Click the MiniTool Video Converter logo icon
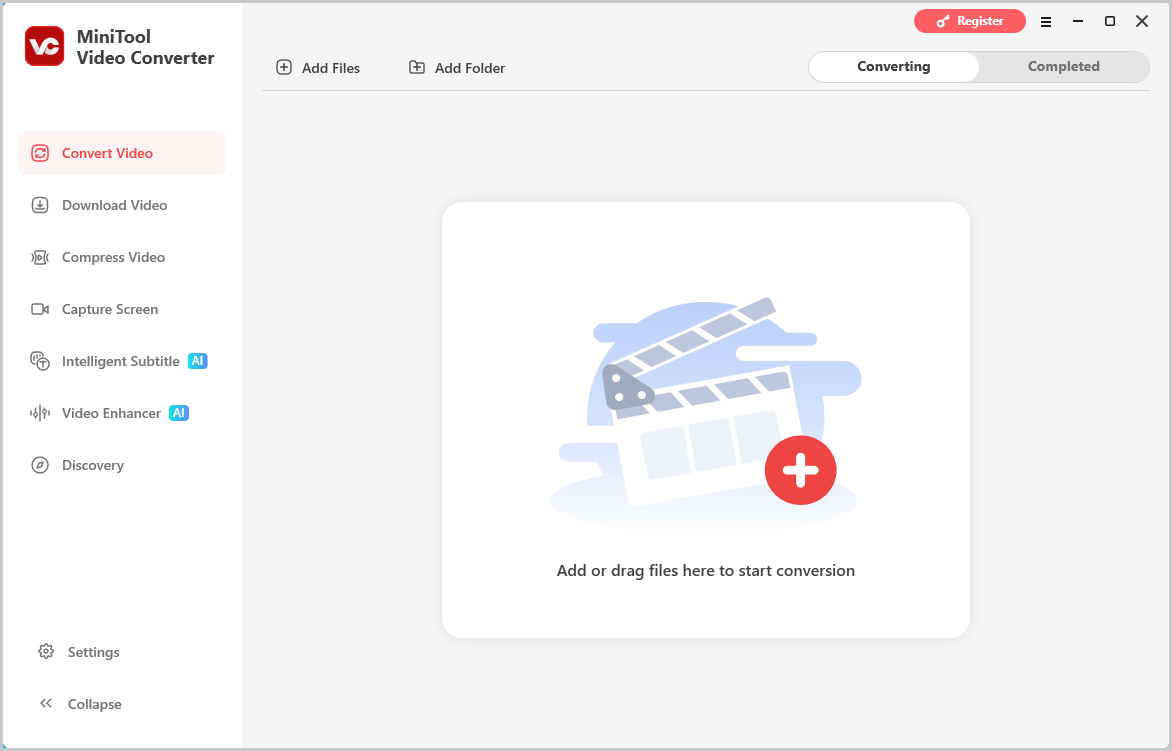1172x751 pixels. (44, 46)
